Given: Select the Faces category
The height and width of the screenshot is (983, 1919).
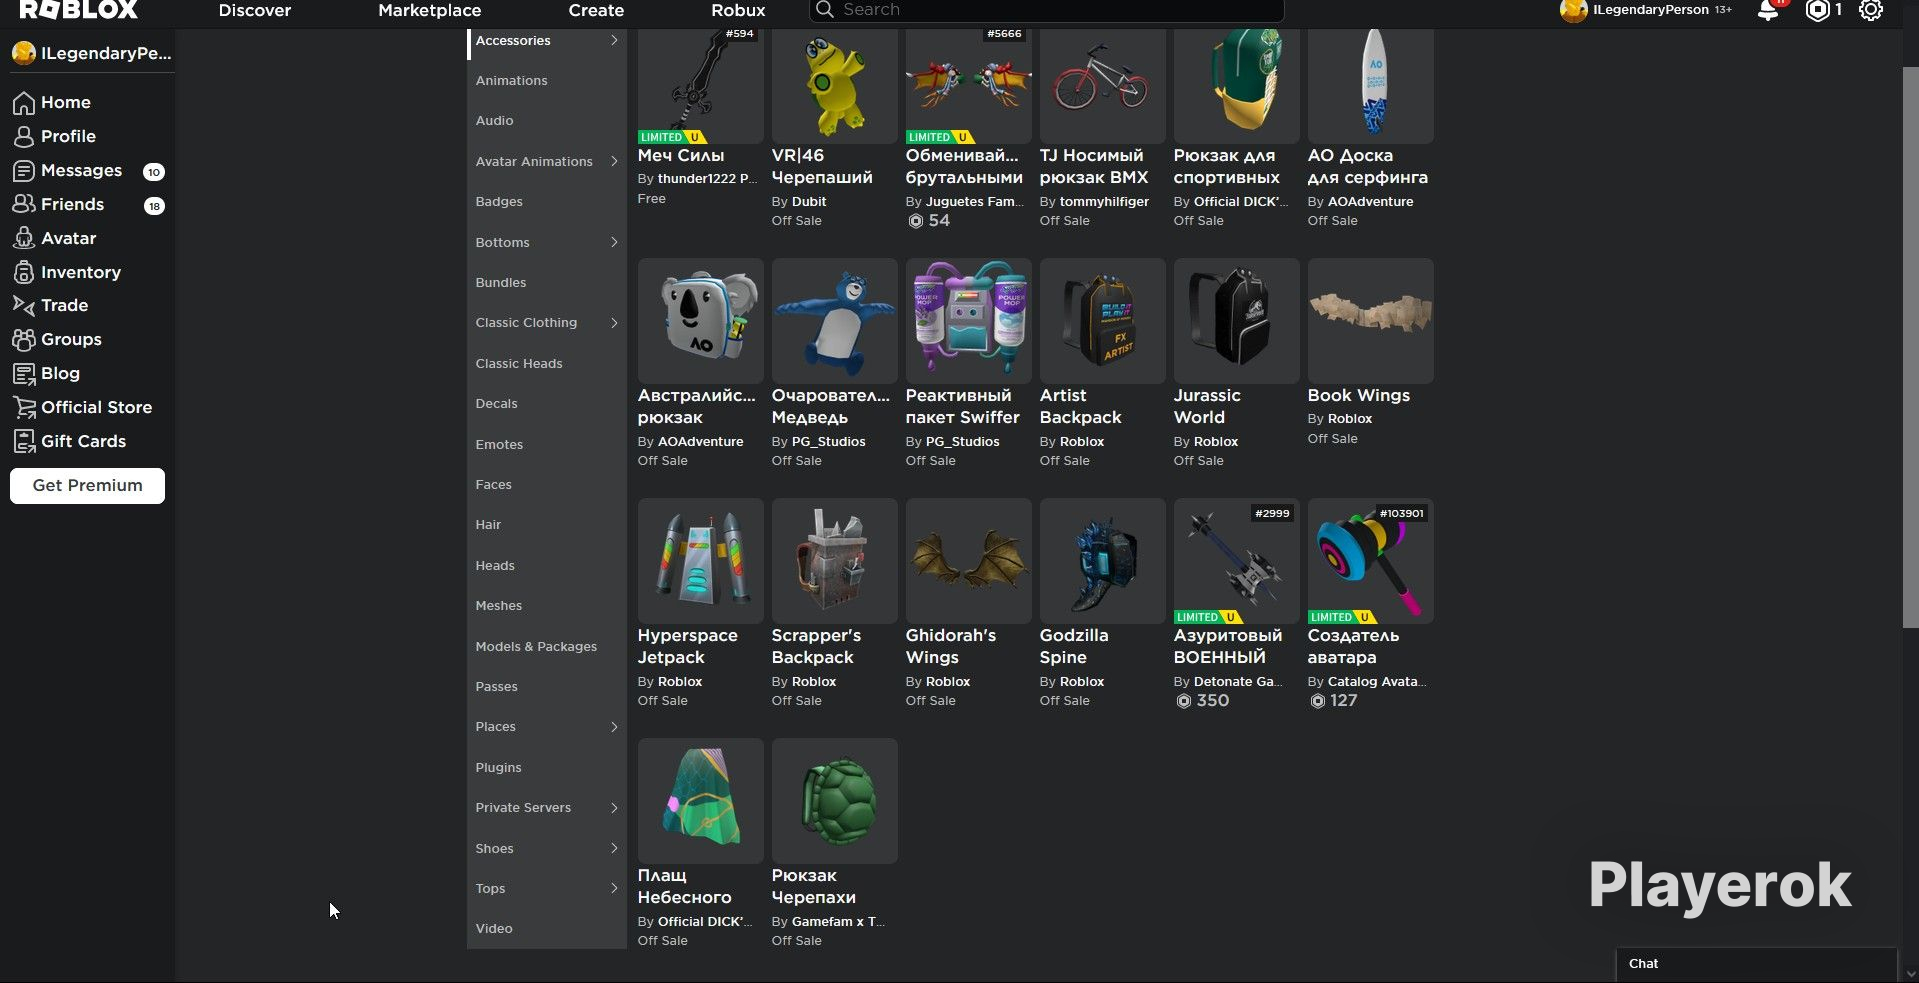Looking at the screenshot, I should [x=493, y=485].
